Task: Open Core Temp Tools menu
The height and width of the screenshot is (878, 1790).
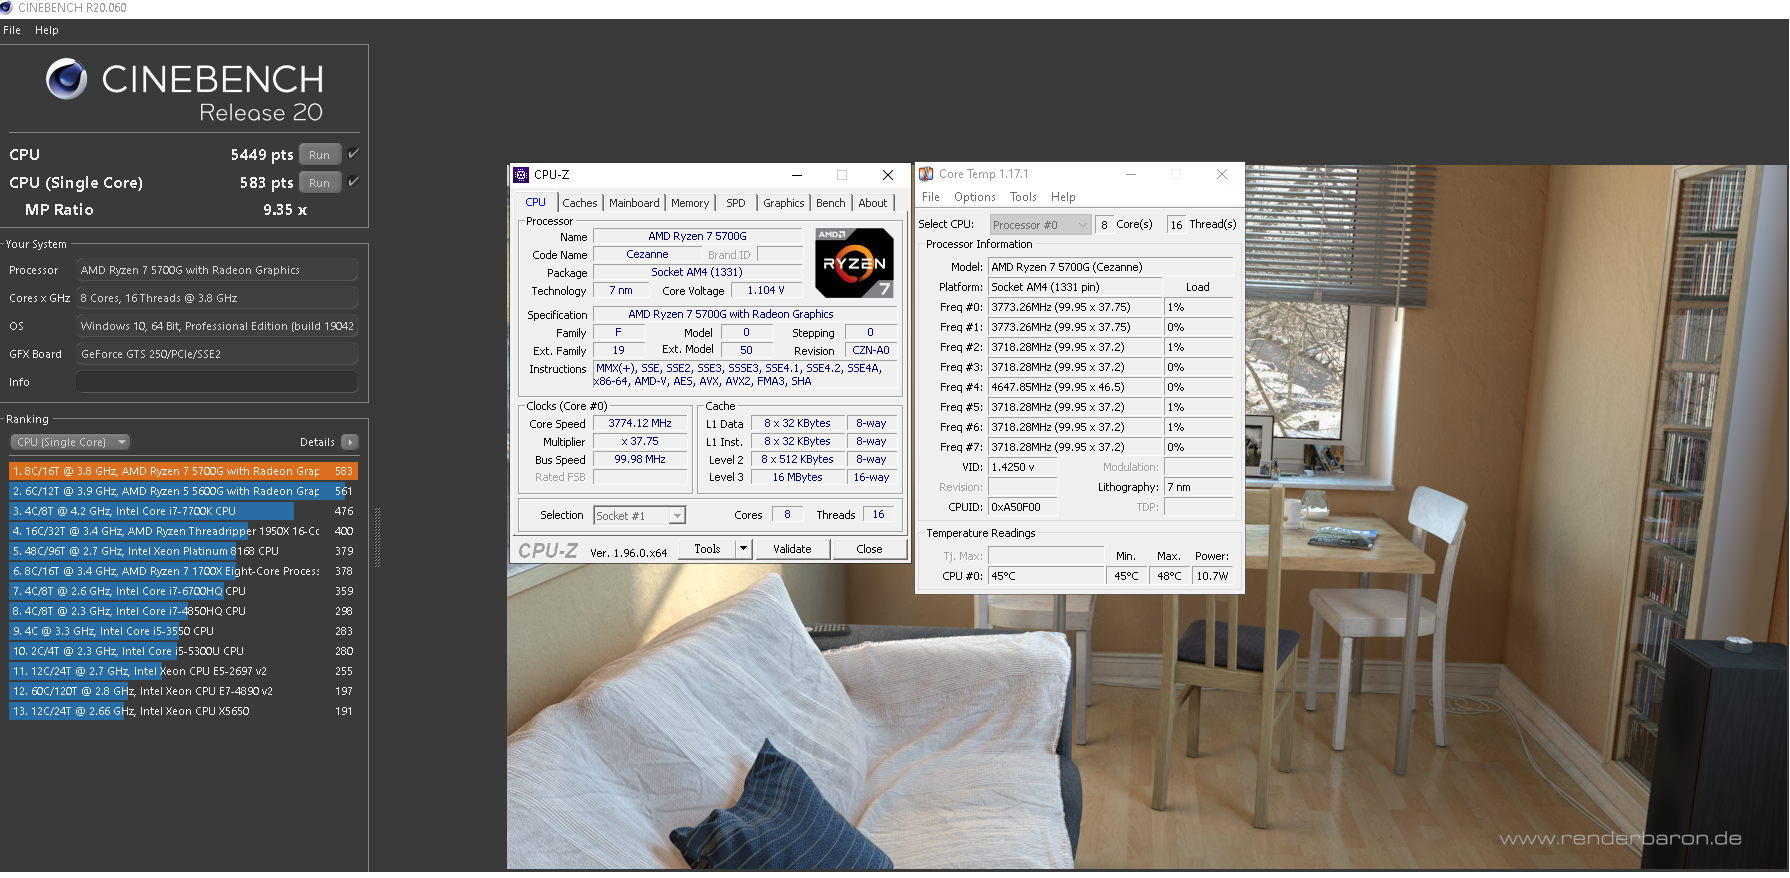Action: point(1023,197)
